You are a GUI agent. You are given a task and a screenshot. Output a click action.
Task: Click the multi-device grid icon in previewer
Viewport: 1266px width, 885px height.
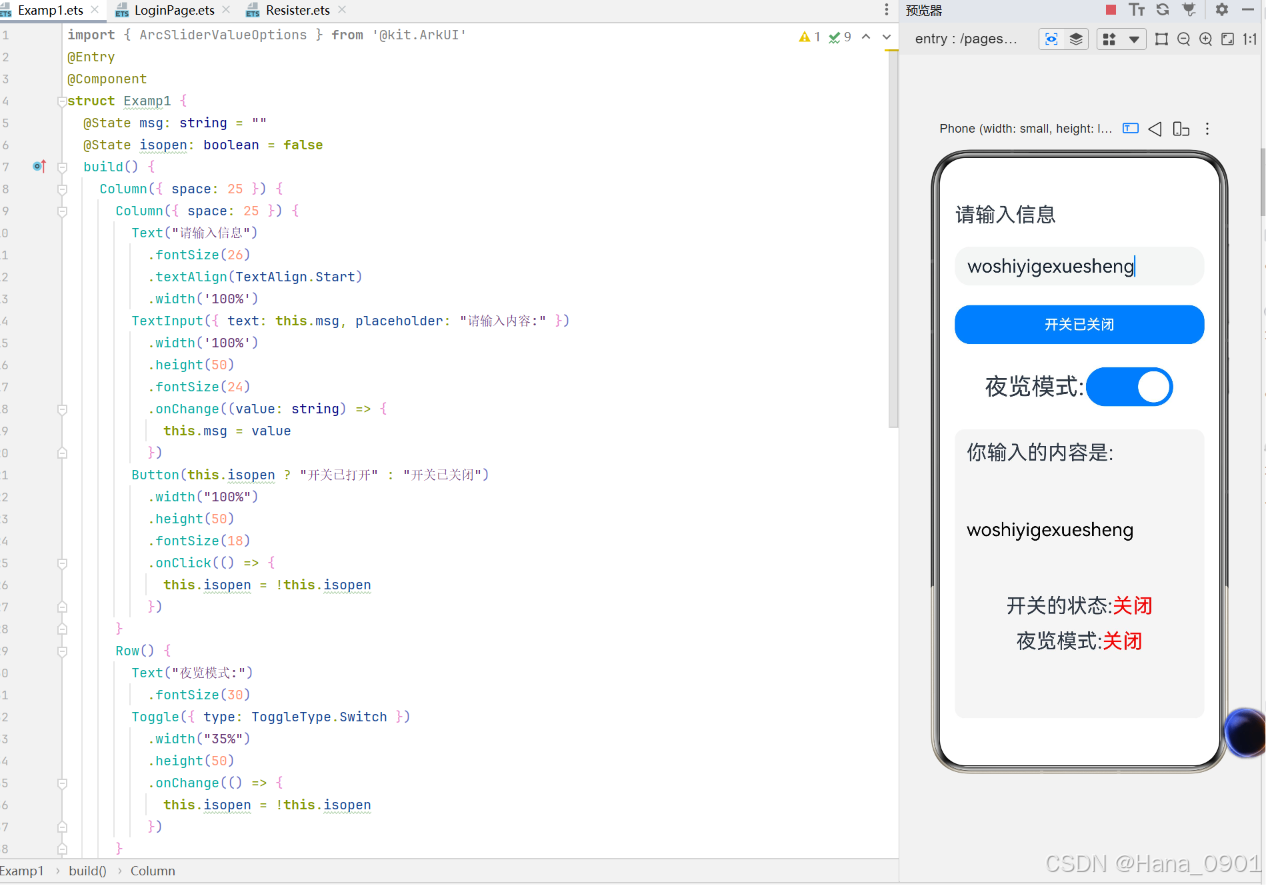click(1108, 39)
